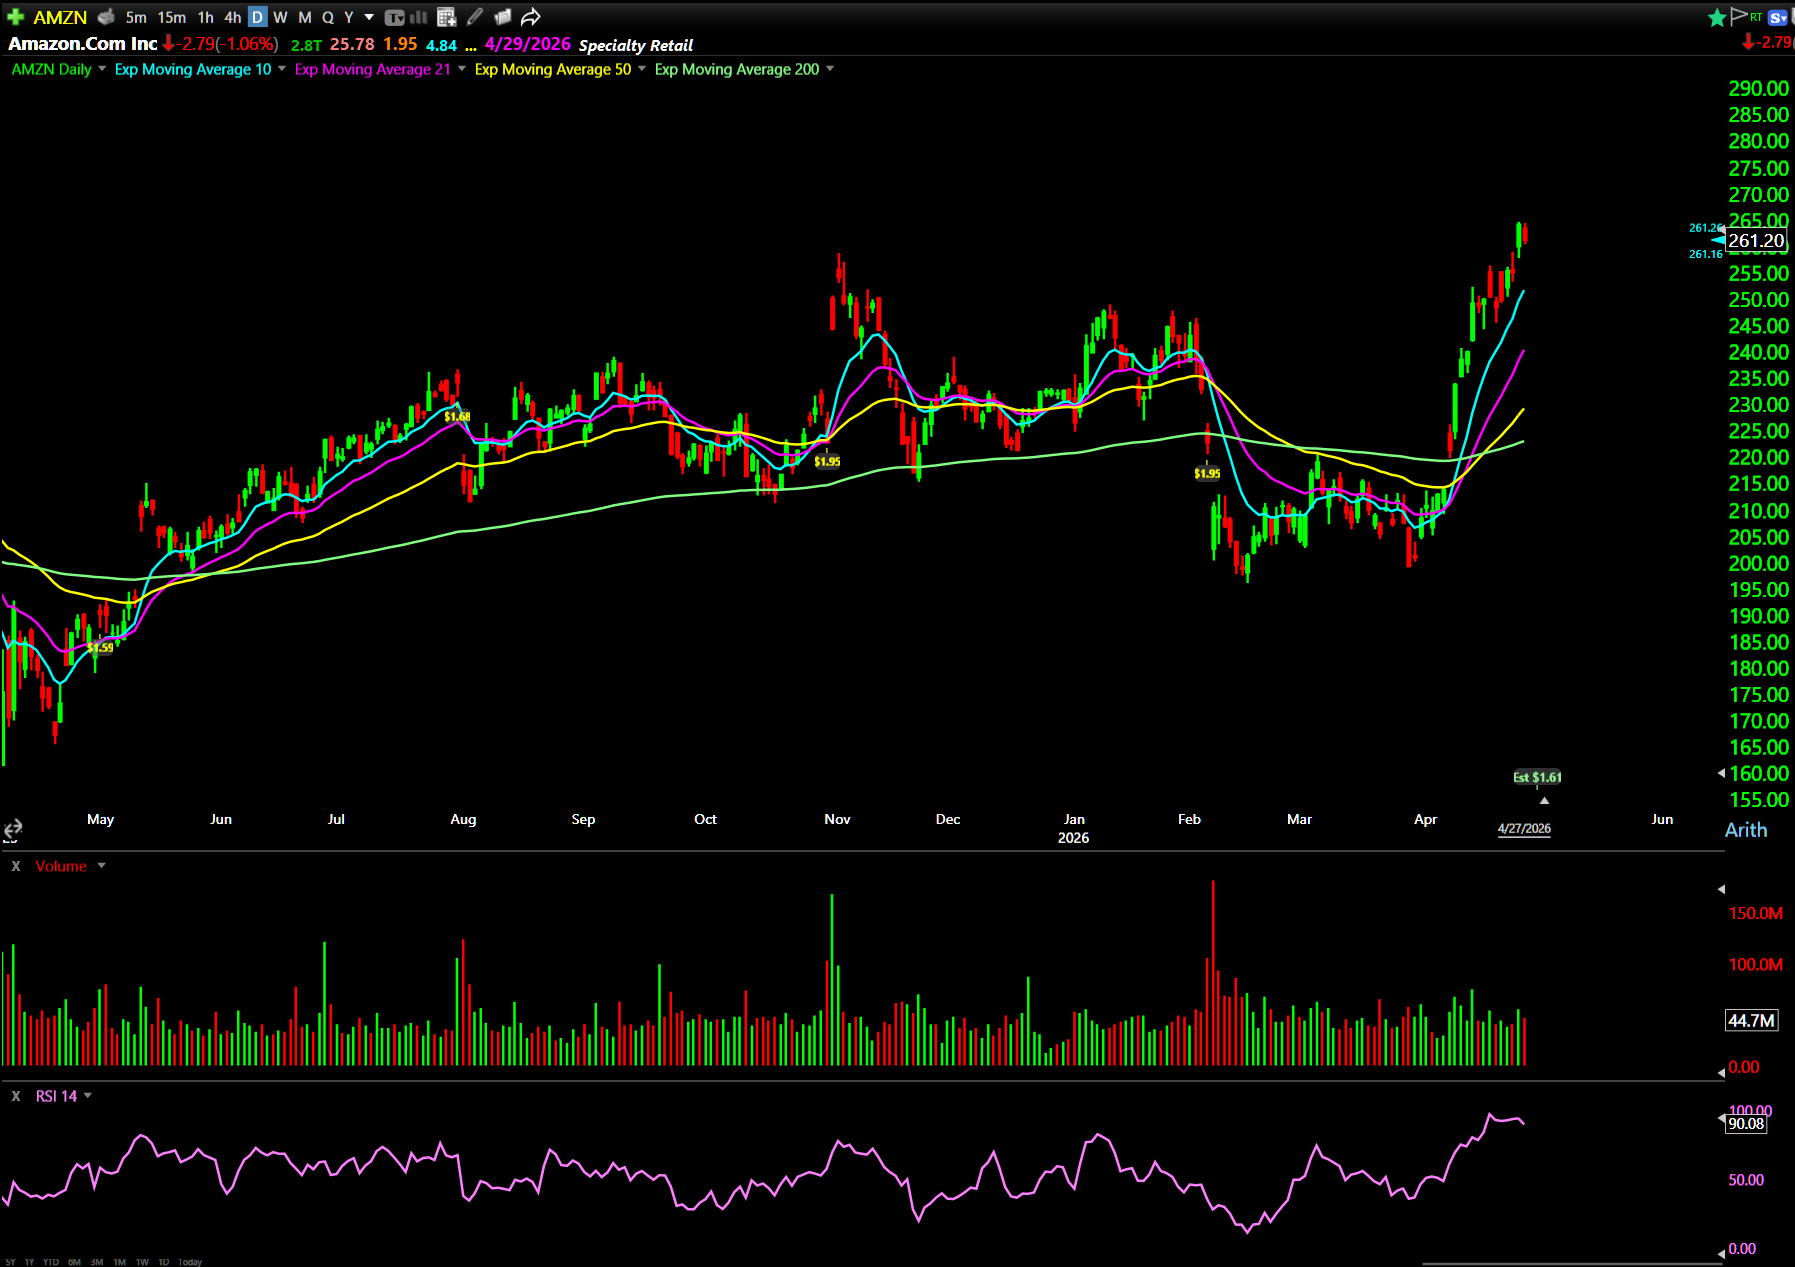
Task: Click the green star favorite icon
Action: (1717, 17)
